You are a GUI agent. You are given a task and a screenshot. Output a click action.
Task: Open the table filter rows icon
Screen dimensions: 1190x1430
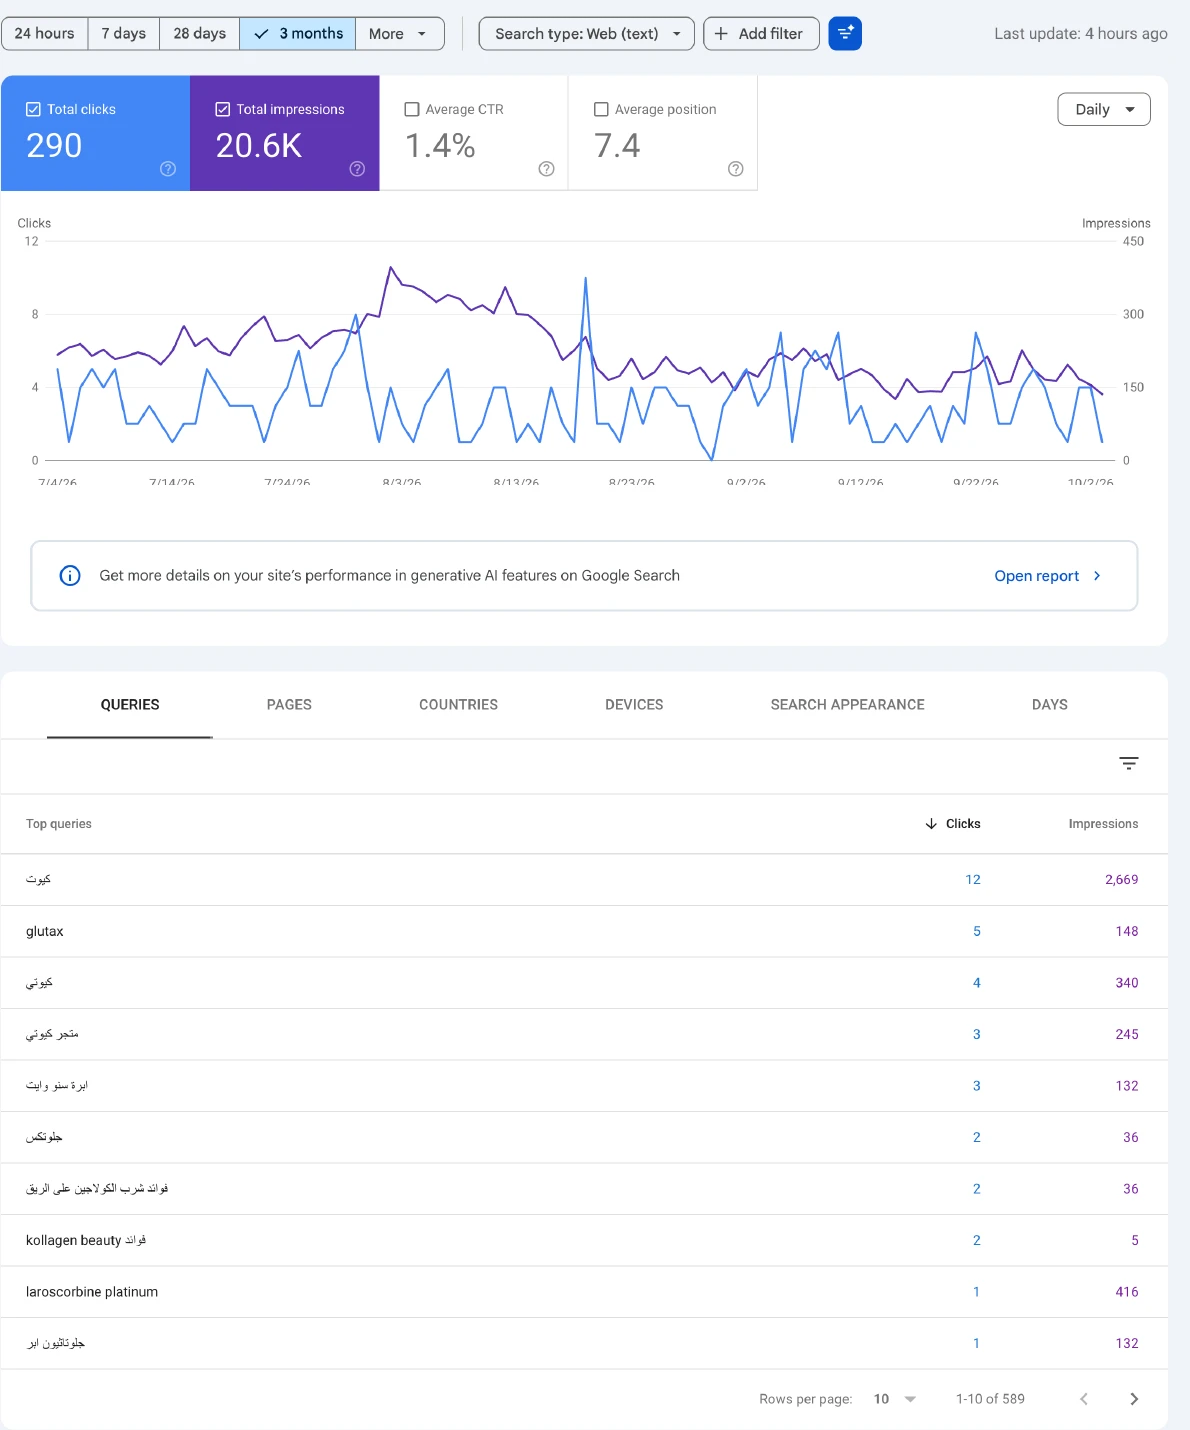click(x=1129, y=764)
